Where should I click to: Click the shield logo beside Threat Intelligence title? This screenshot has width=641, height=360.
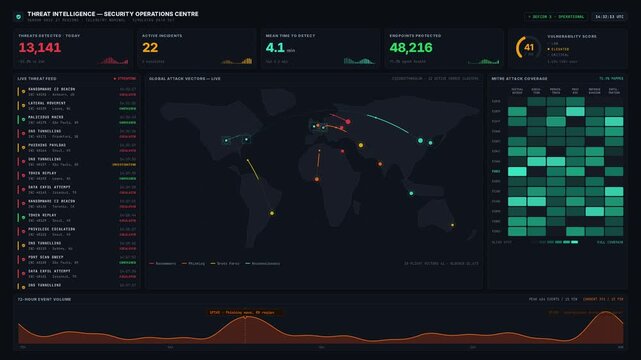18,17
